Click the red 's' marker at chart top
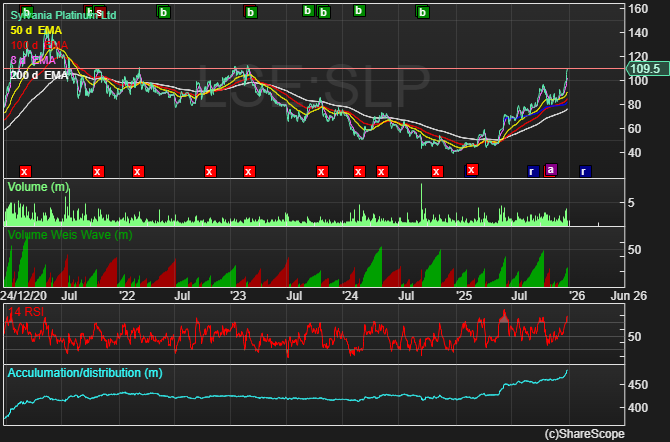This screenshot has width=670, height=442. tap(100, 13)
